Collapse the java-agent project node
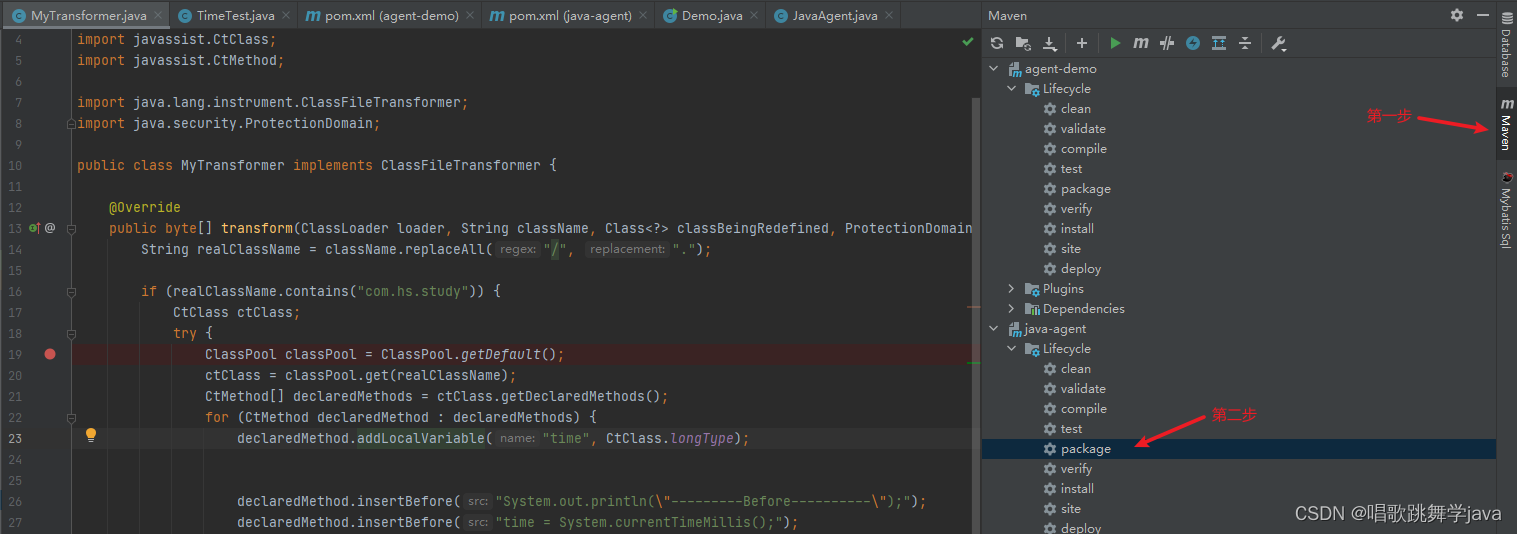This screenshot has height=534, width=1517. [x=994, y=329]
